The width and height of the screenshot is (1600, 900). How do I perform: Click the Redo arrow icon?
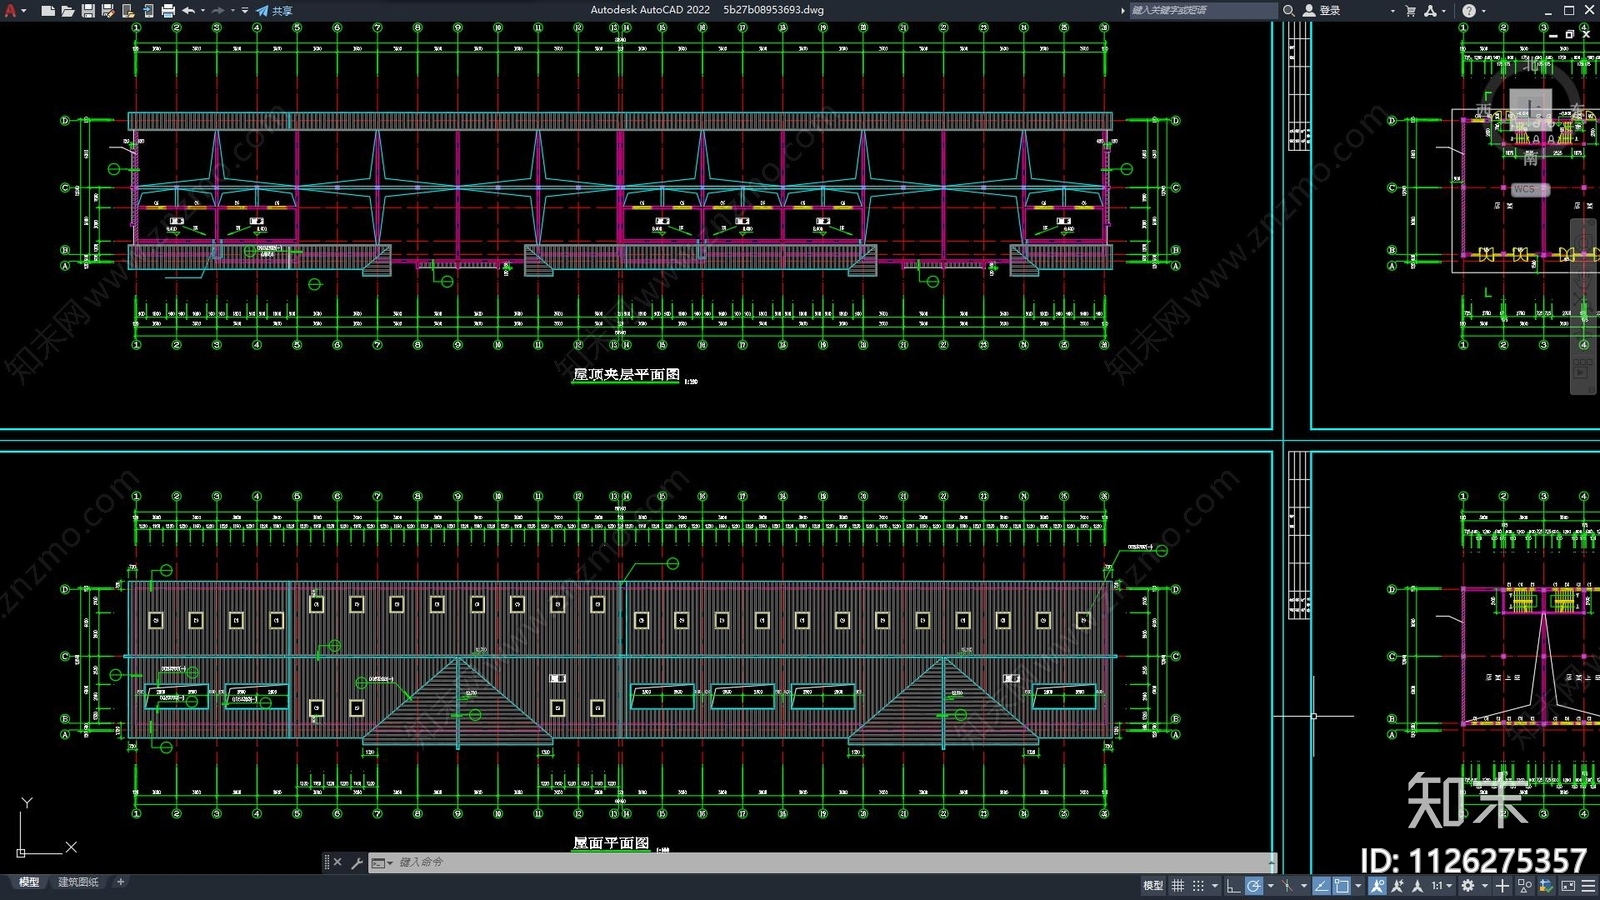(x=218, y=10)
